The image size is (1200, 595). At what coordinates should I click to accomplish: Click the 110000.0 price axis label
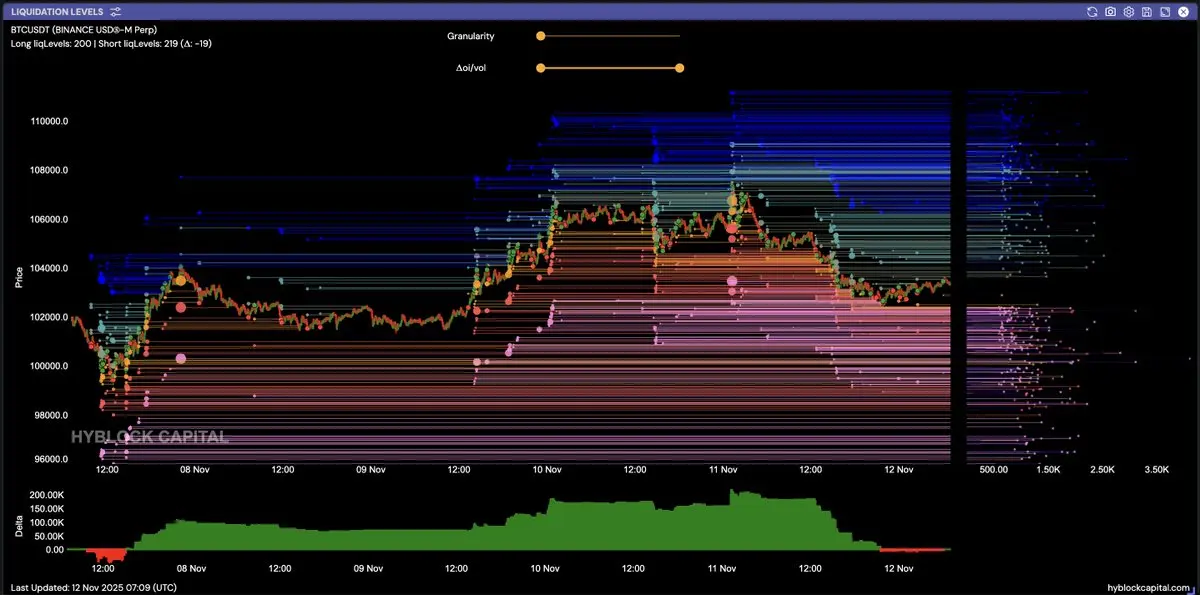tap(50, 121)
